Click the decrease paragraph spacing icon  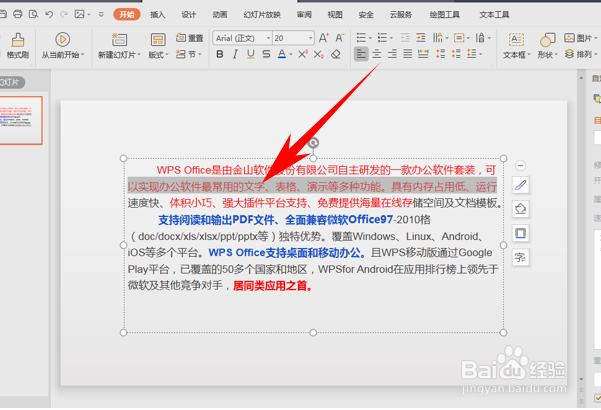tap(456, 54)
